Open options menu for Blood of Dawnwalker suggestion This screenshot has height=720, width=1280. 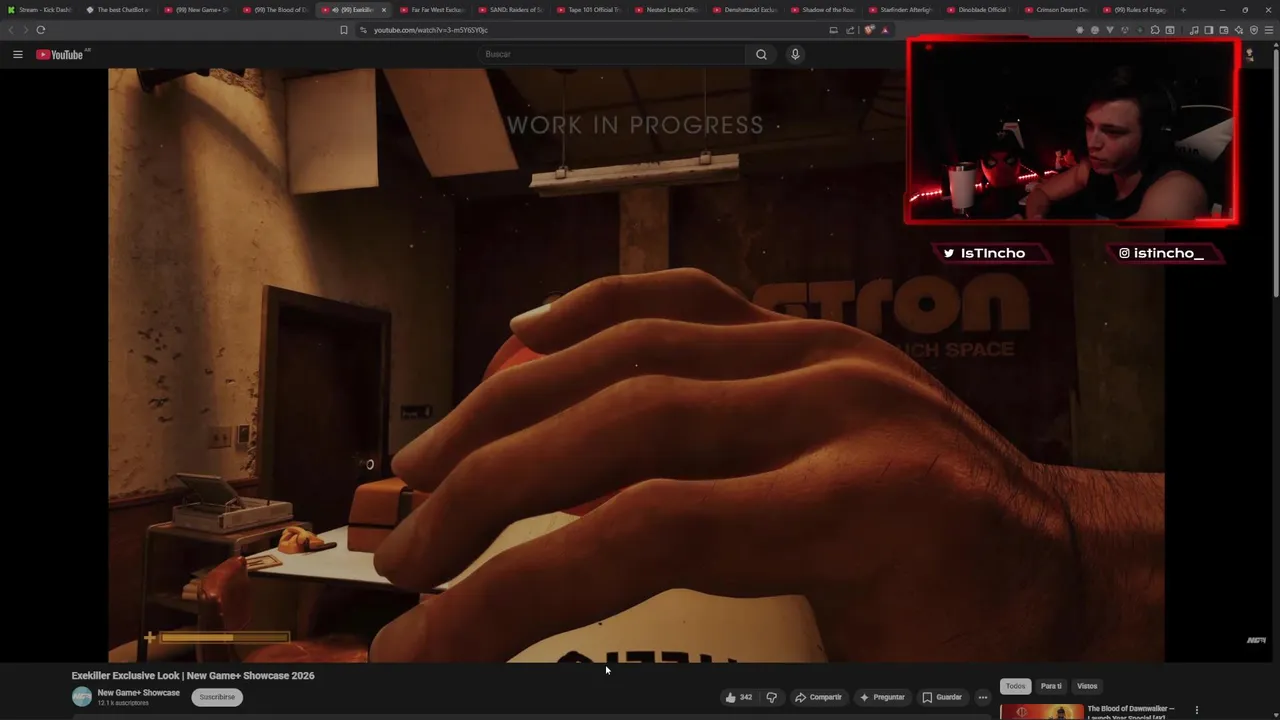coord(1196,711)
